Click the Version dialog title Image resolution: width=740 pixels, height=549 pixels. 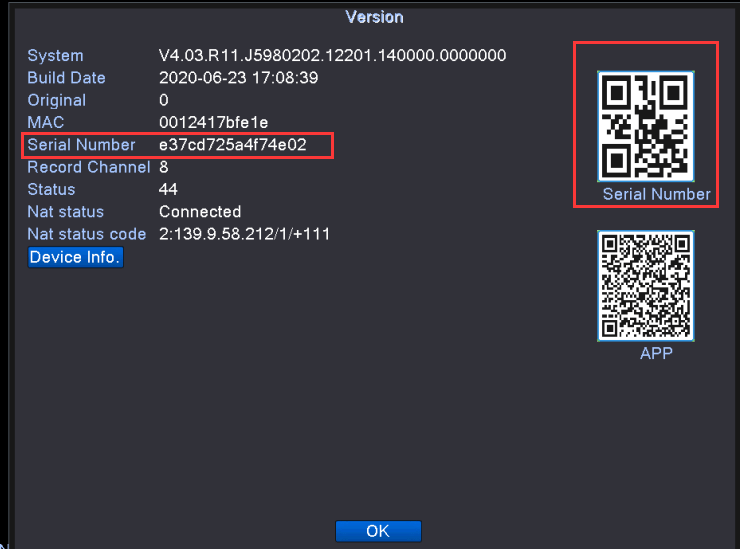pos(374,17)
